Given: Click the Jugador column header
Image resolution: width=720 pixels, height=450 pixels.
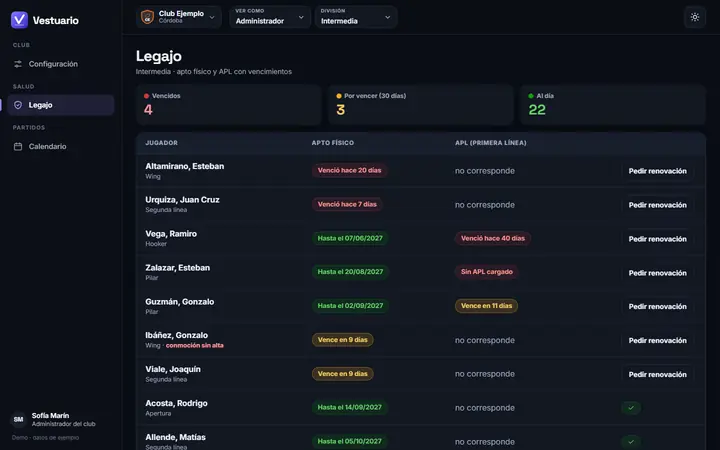Looking at the screenshot, I should click(x=162, y=143).
